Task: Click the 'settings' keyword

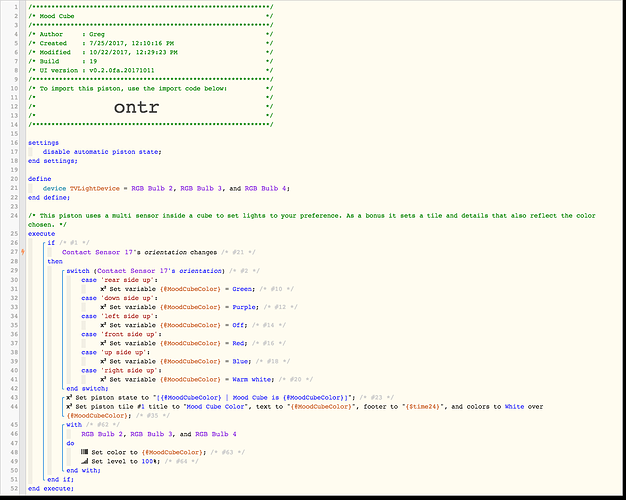Action: [44, 143]
